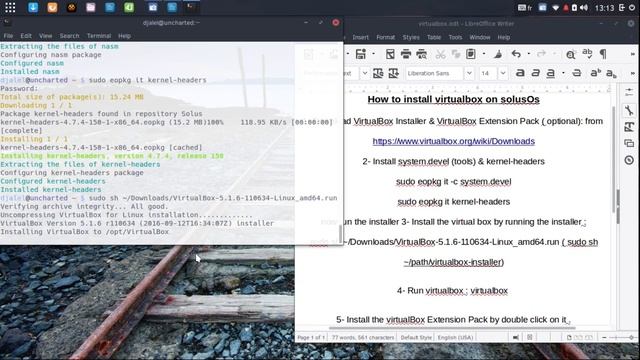Click the word count status field
The image size is (640, 360).
(363, 338)
